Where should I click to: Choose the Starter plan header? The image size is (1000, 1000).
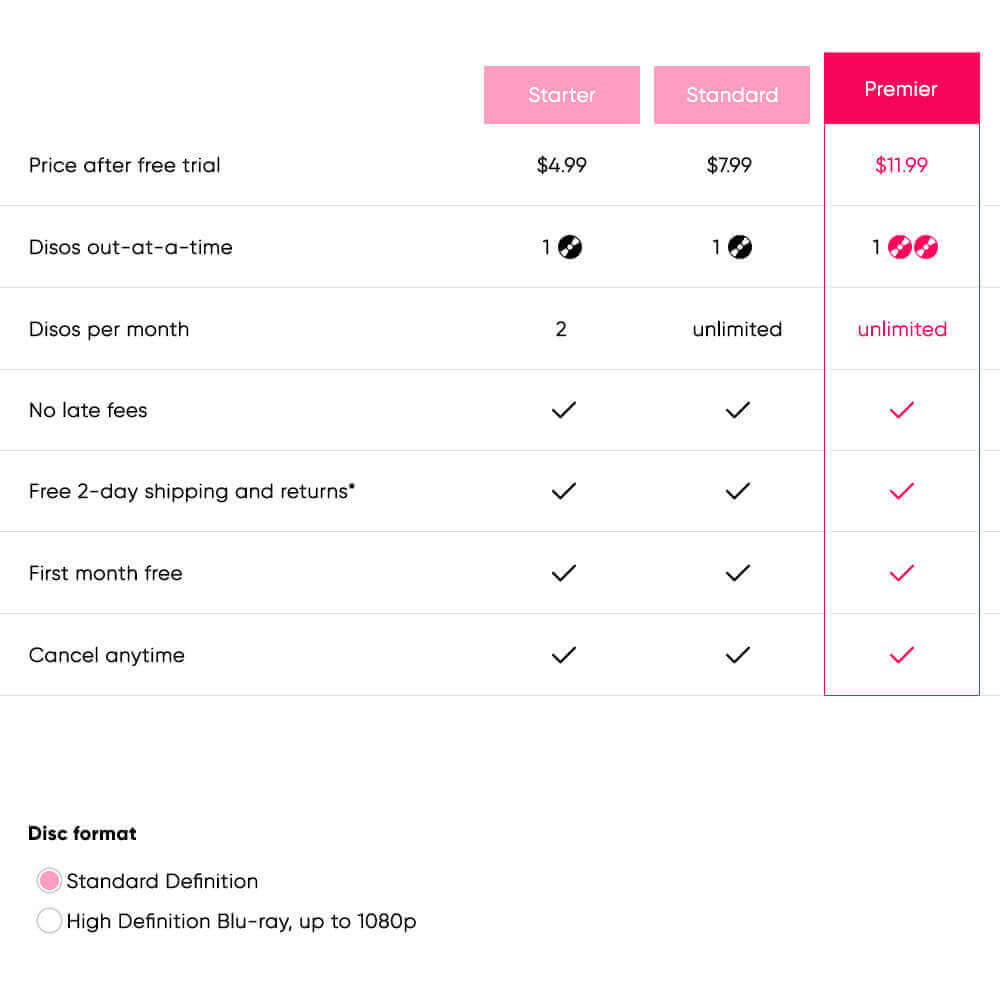pos(561,94)
